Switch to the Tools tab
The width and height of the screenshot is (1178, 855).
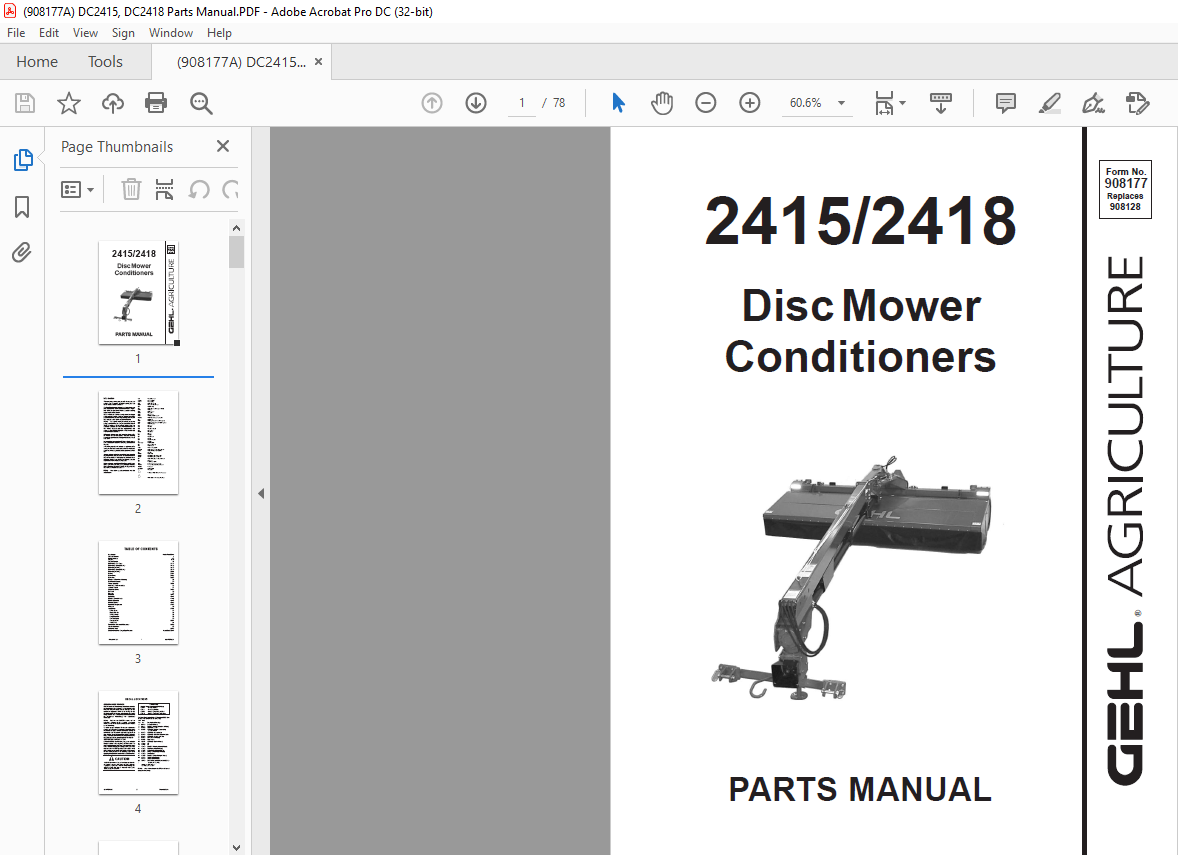[x=105, y=62]
